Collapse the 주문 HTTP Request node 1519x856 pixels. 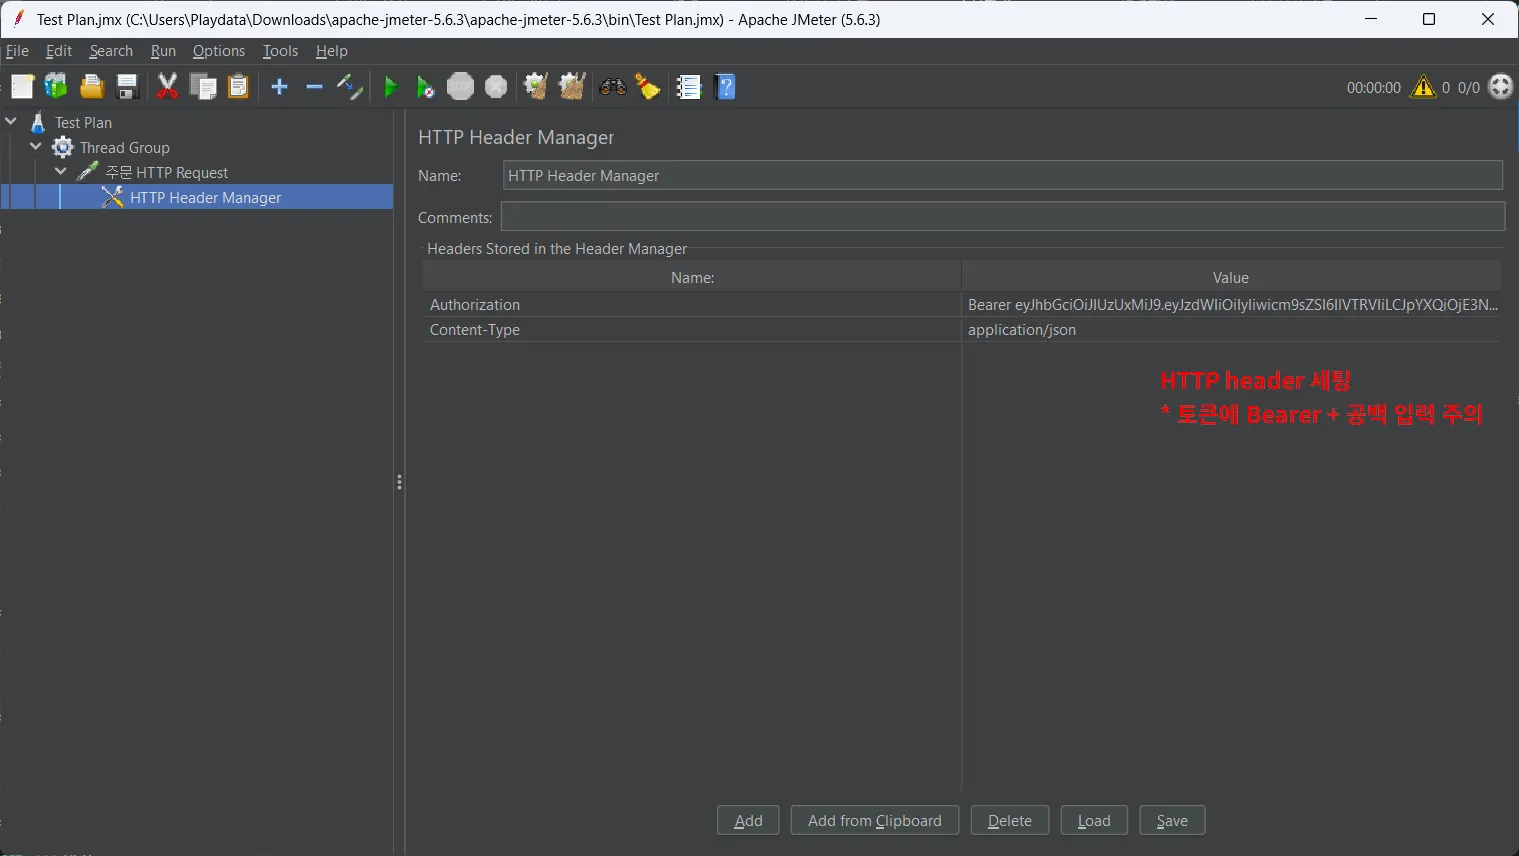coord(61,171)
